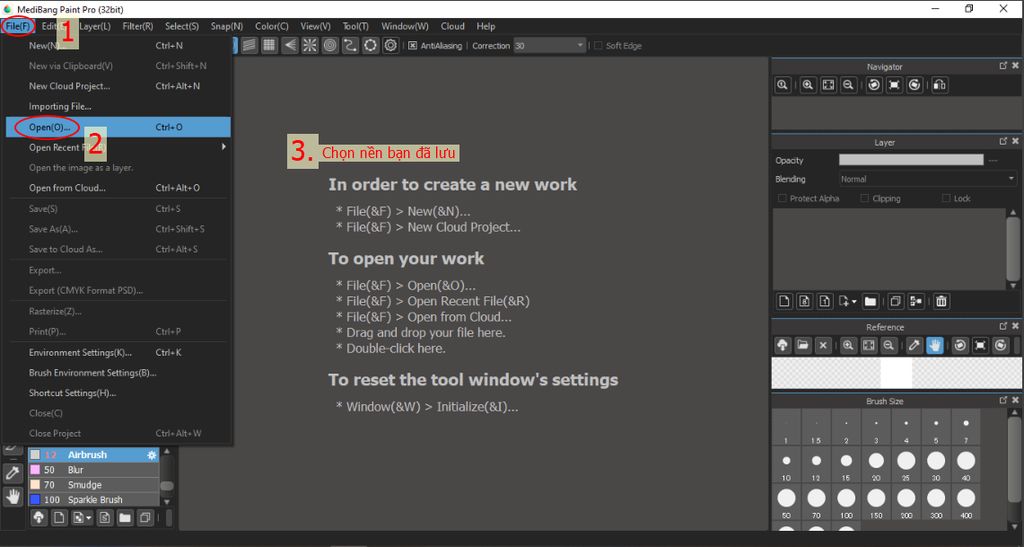
Task: Select the curve snap icon
Action: tap(350, 45)
